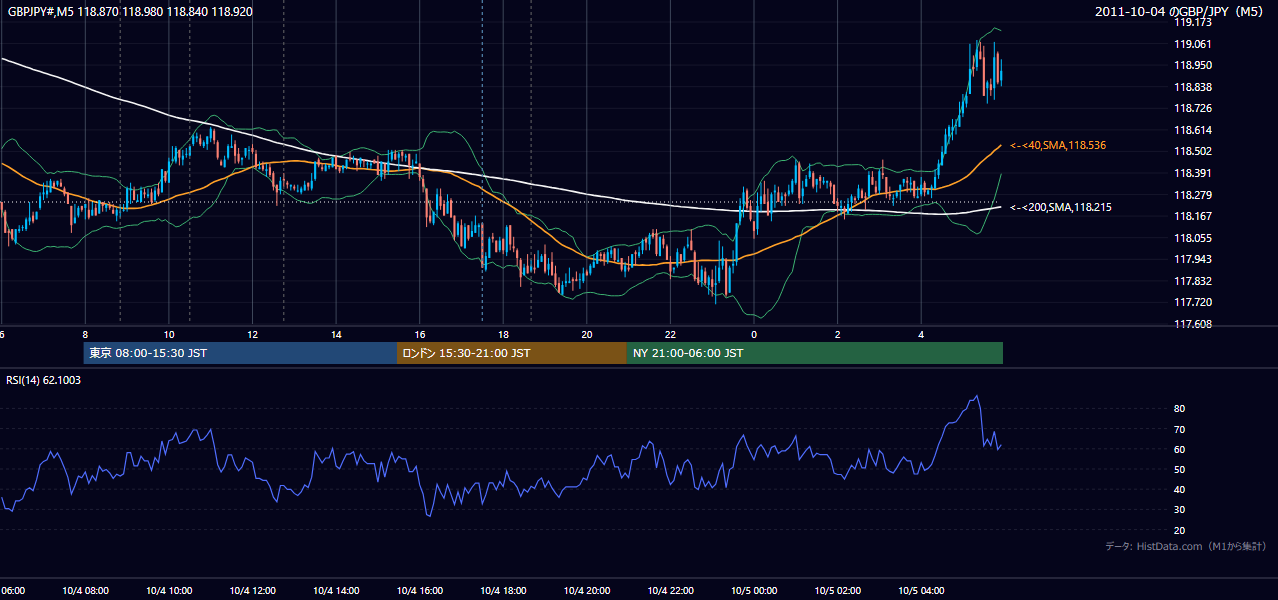Click the 2011-10-04 GBP/JPY (M5) chart title
This screenshot has width=1278, height=600.
(1181, 12)
